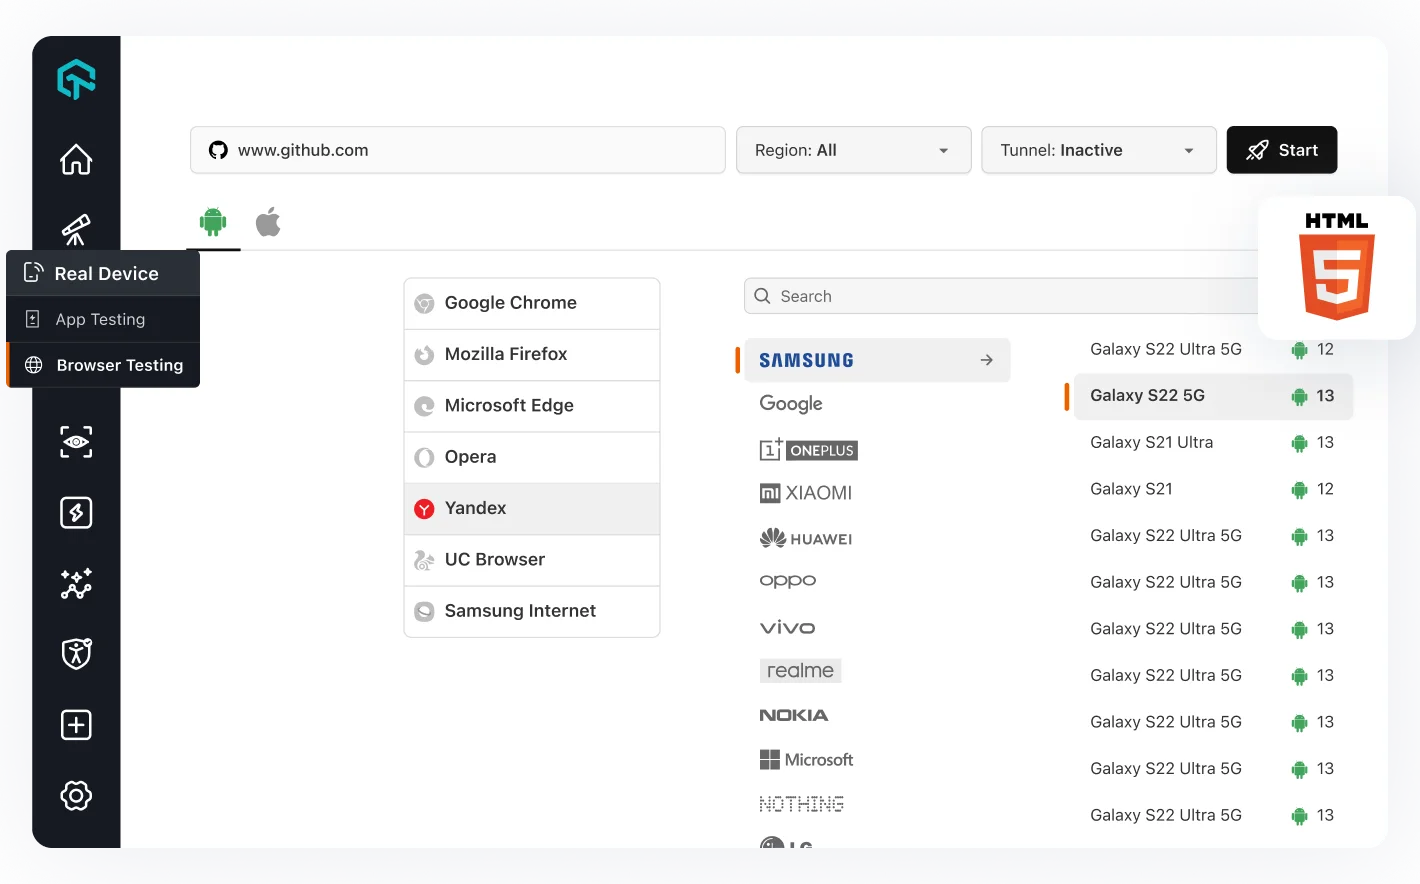Open the analytics sparkle icon in sidebar
Image resolution: width=1420 pixels, height=884 pixels.
coord(75,583)
